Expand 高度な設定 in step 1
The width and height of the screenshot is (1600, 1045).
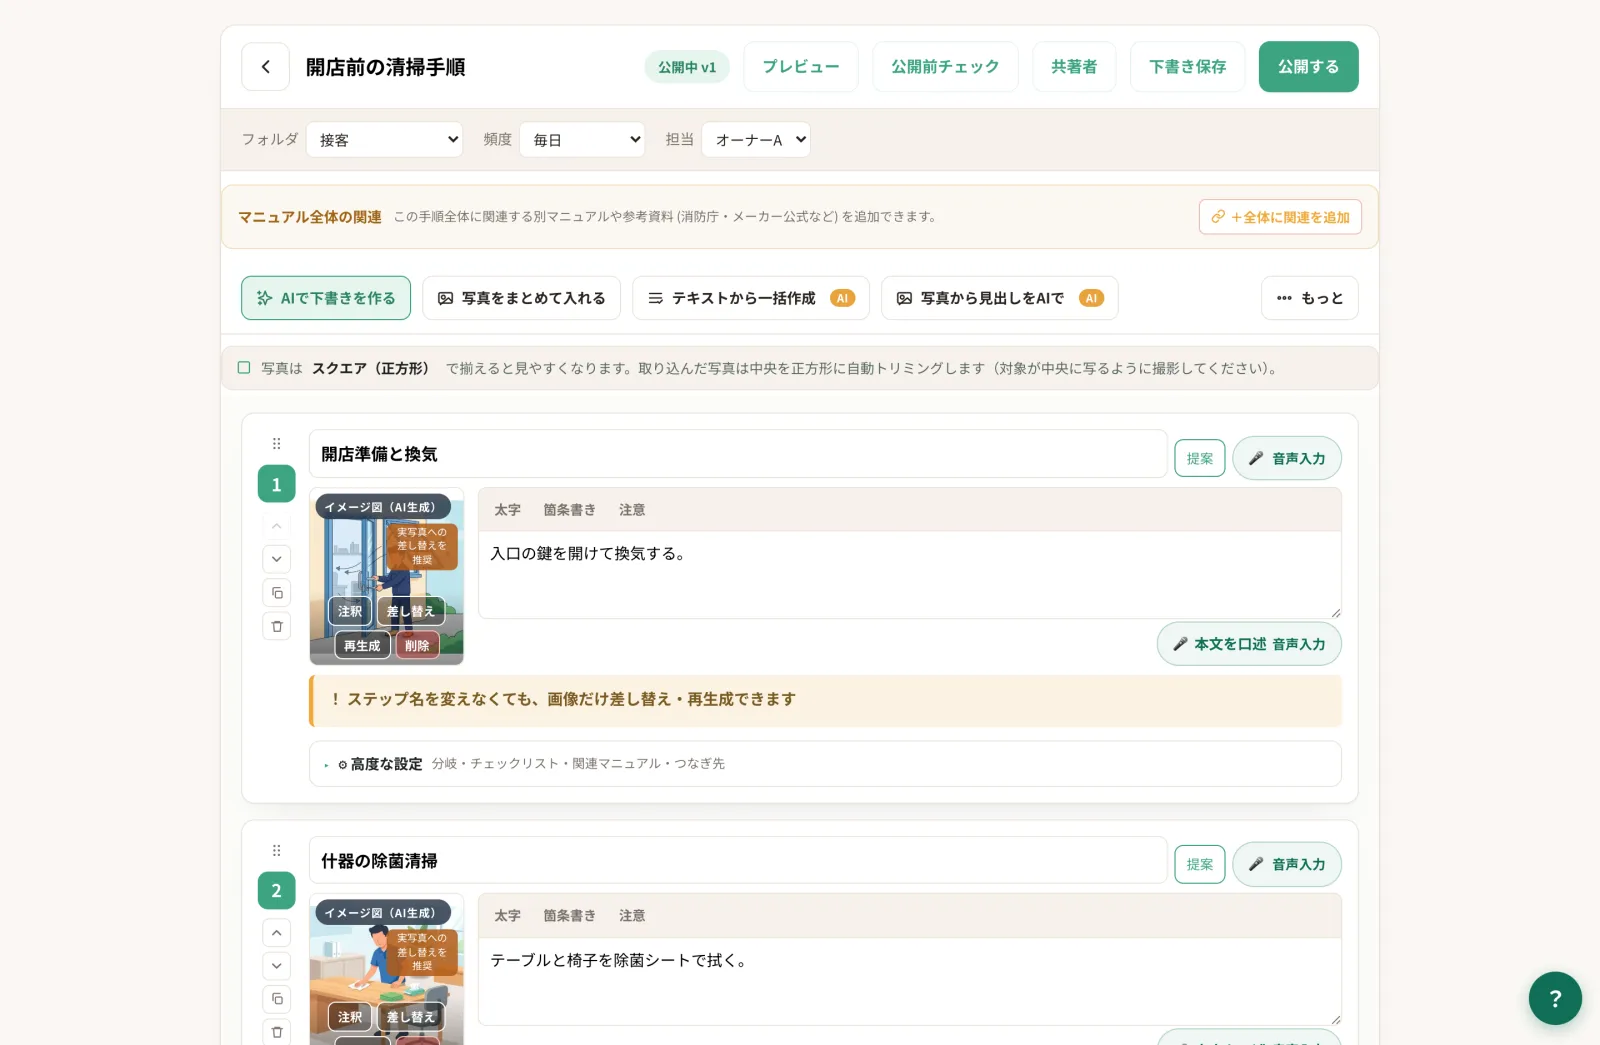(825, 764)
